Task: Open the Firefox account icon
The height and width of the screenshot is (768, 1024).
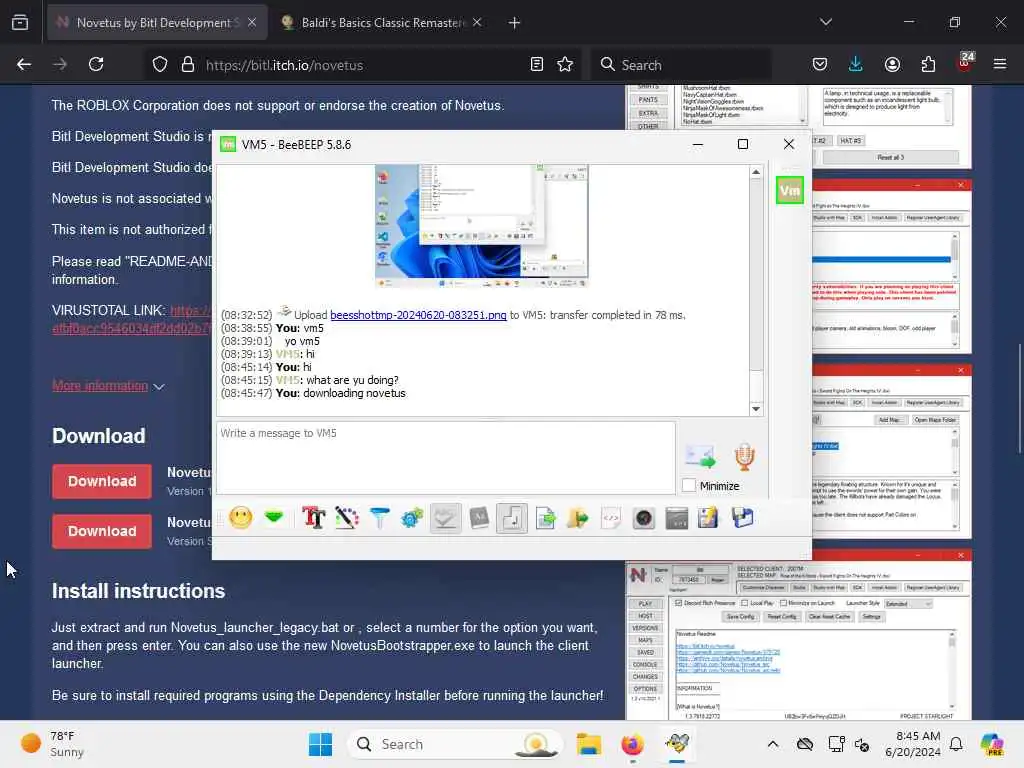Action: 892,65
